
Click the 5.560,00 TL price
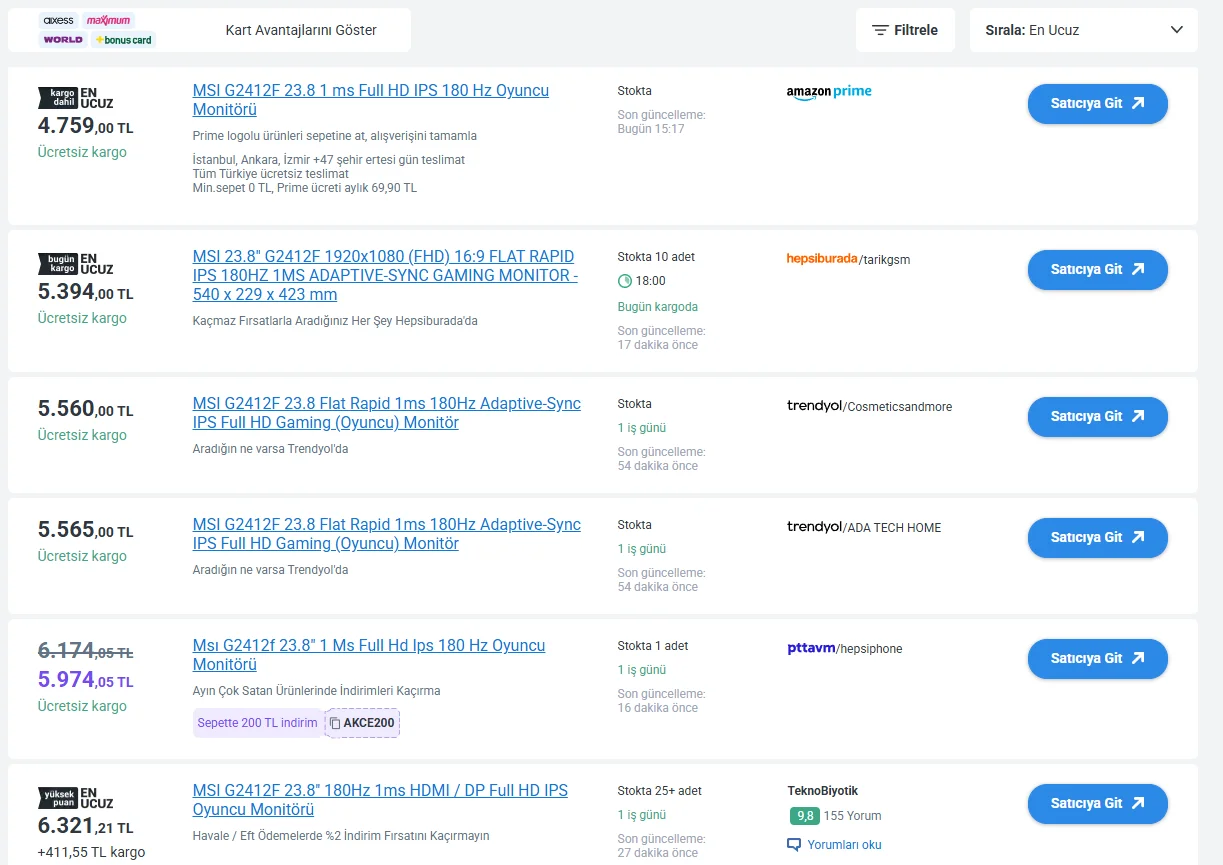click(x=85, y=409)
